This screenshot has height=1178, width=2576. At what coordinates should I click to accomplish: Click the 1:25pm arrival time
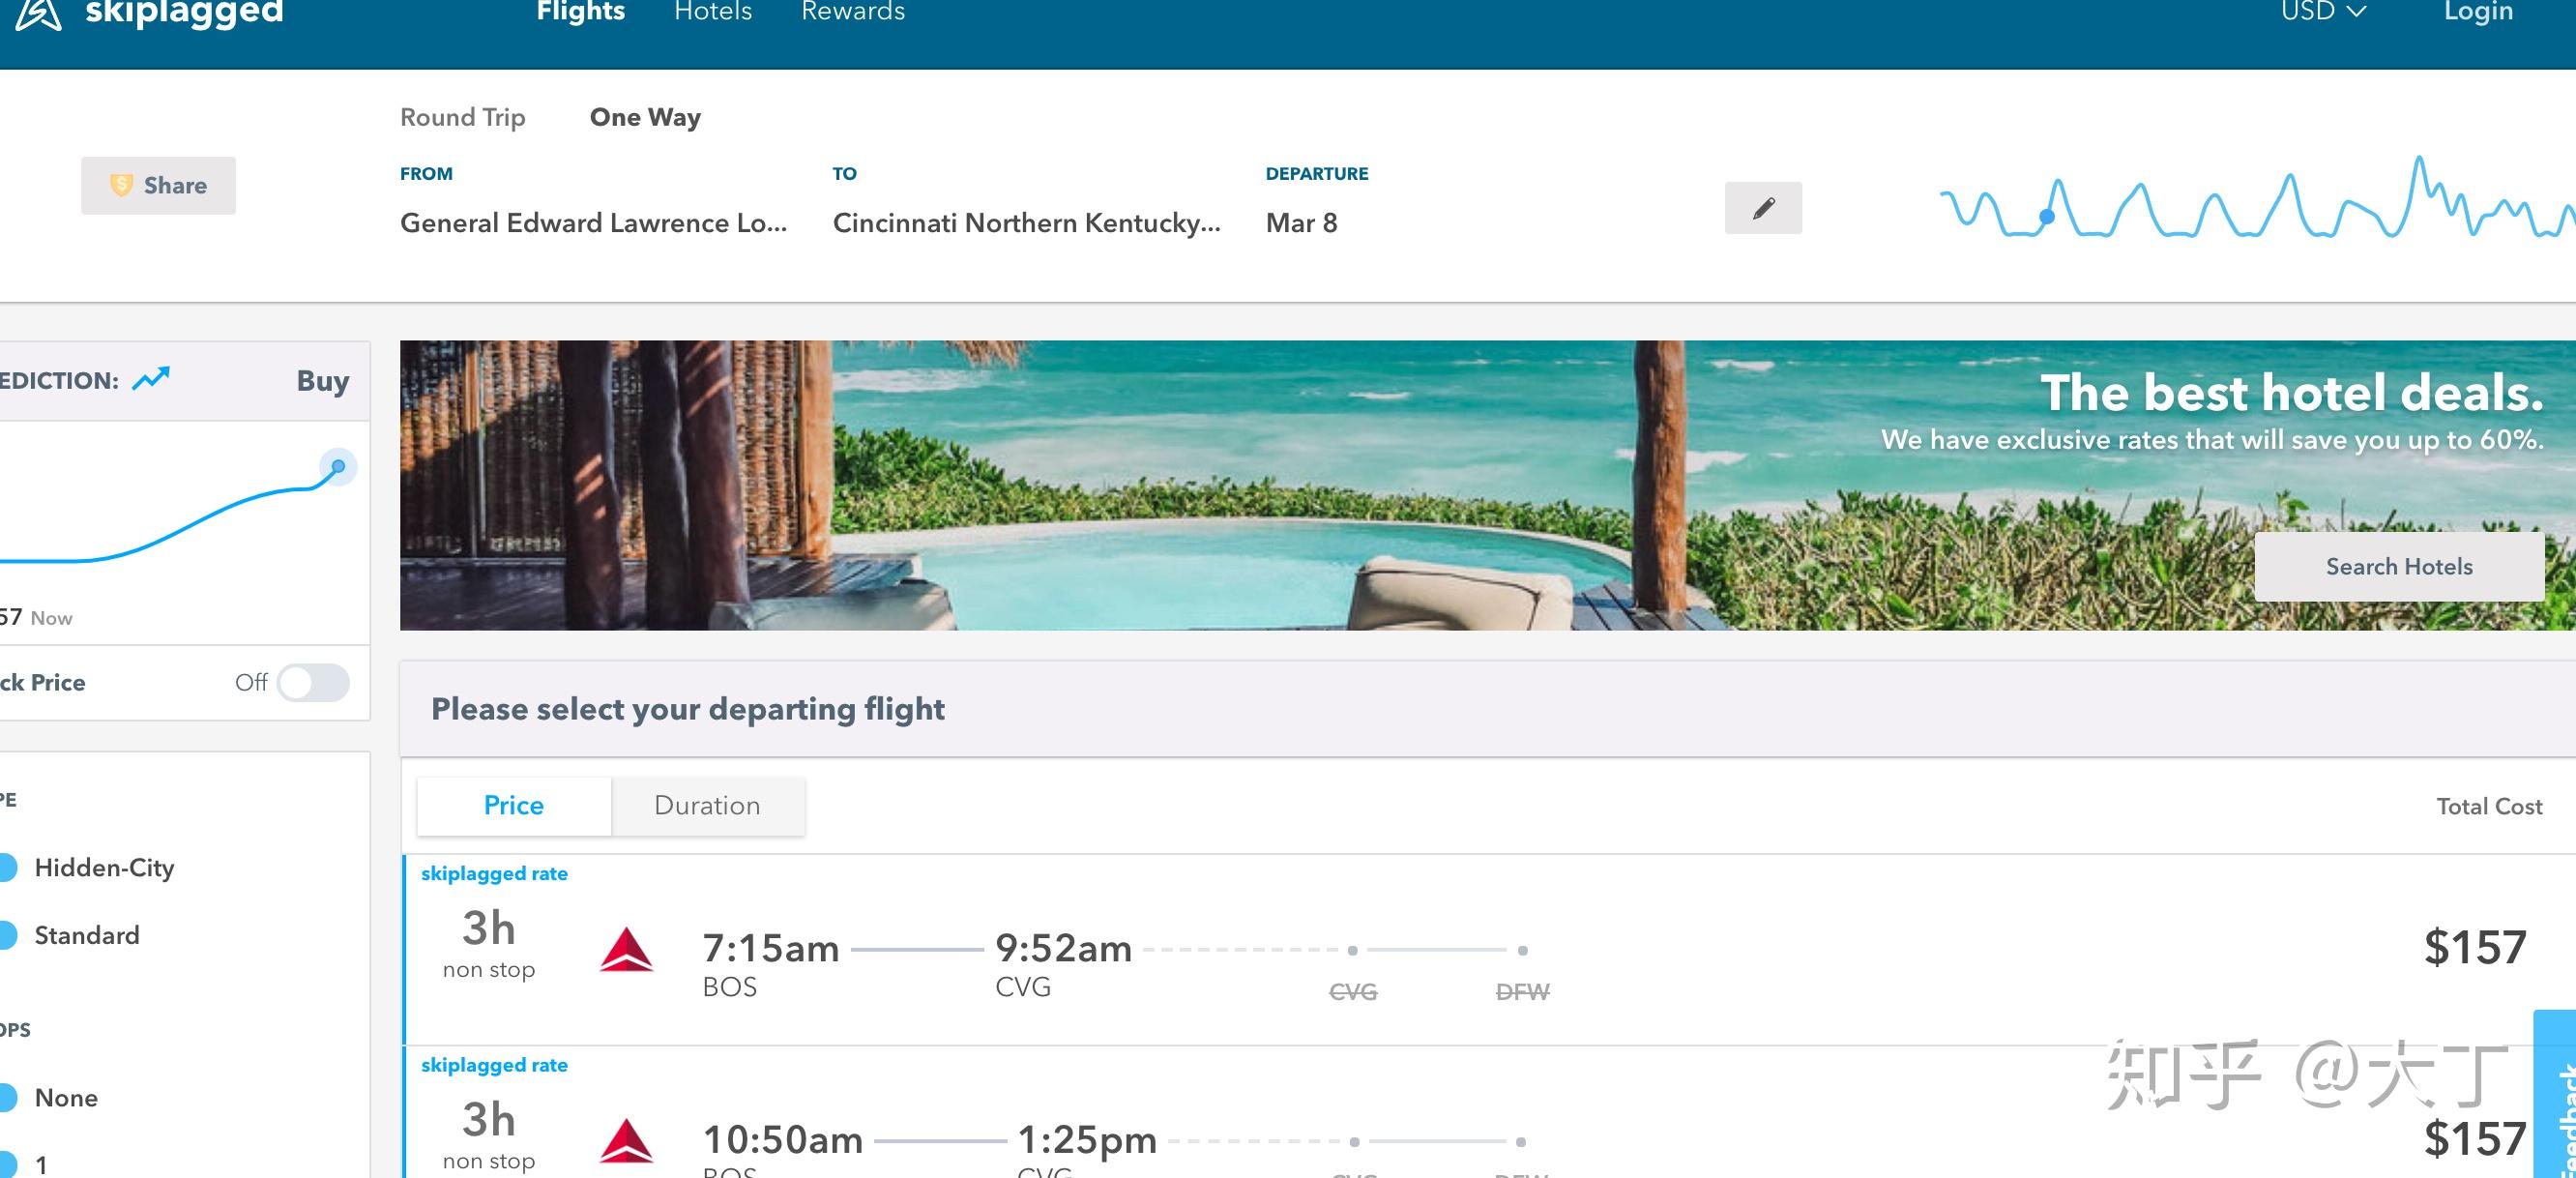coord(1087,1140)
